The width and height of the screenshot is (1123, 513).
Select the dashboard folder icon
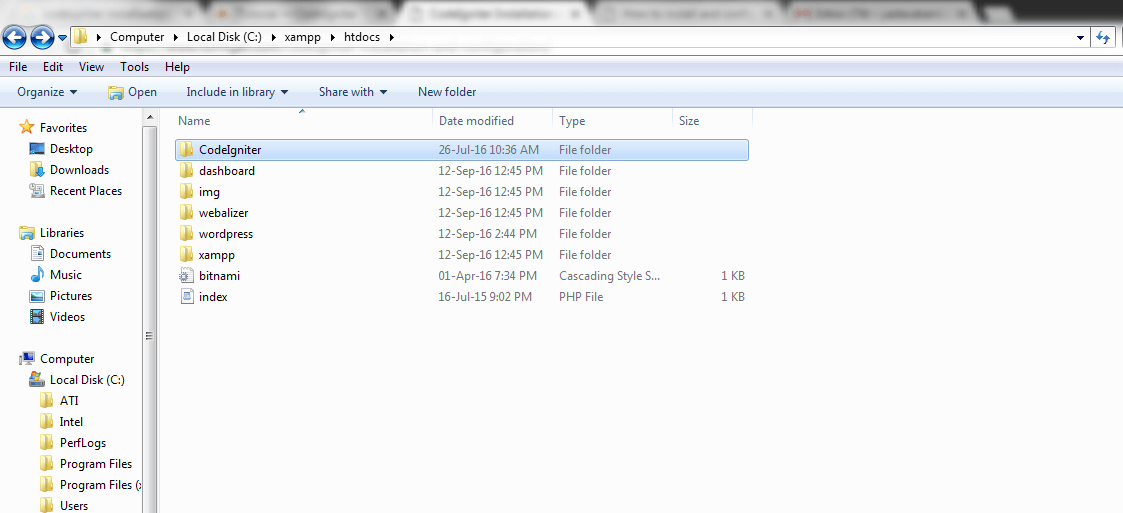187,171
